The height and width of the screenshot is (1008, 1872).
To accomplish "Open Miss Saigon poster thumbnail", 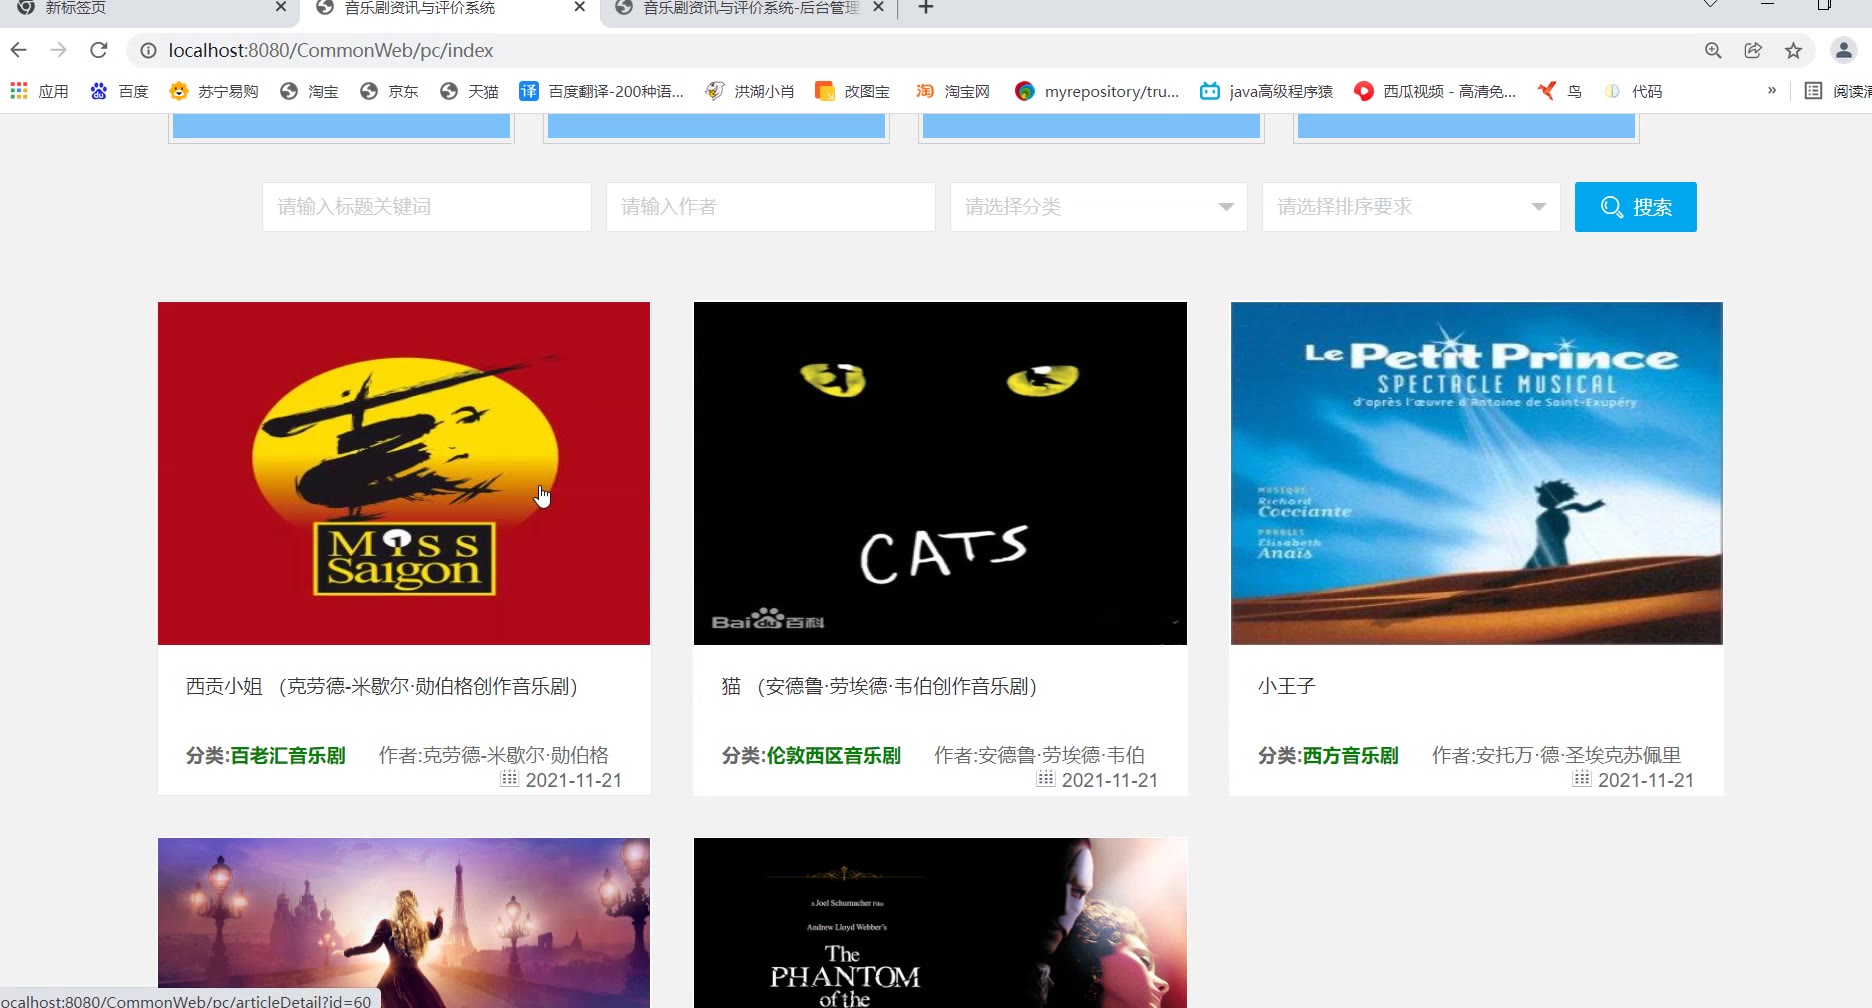I will [x=404, y=473].
